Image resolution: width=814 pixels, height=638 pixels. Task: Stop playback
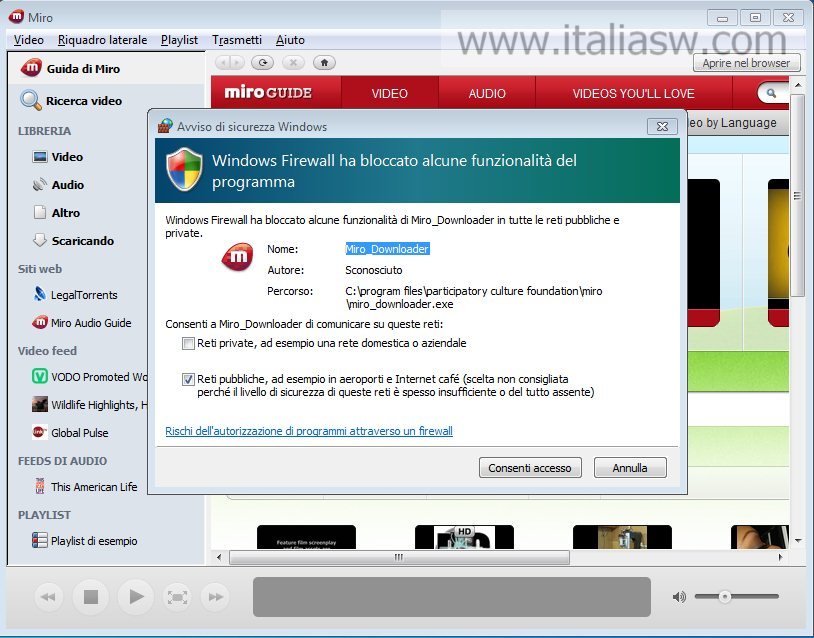pyautogui.click(x=91, y=597)
